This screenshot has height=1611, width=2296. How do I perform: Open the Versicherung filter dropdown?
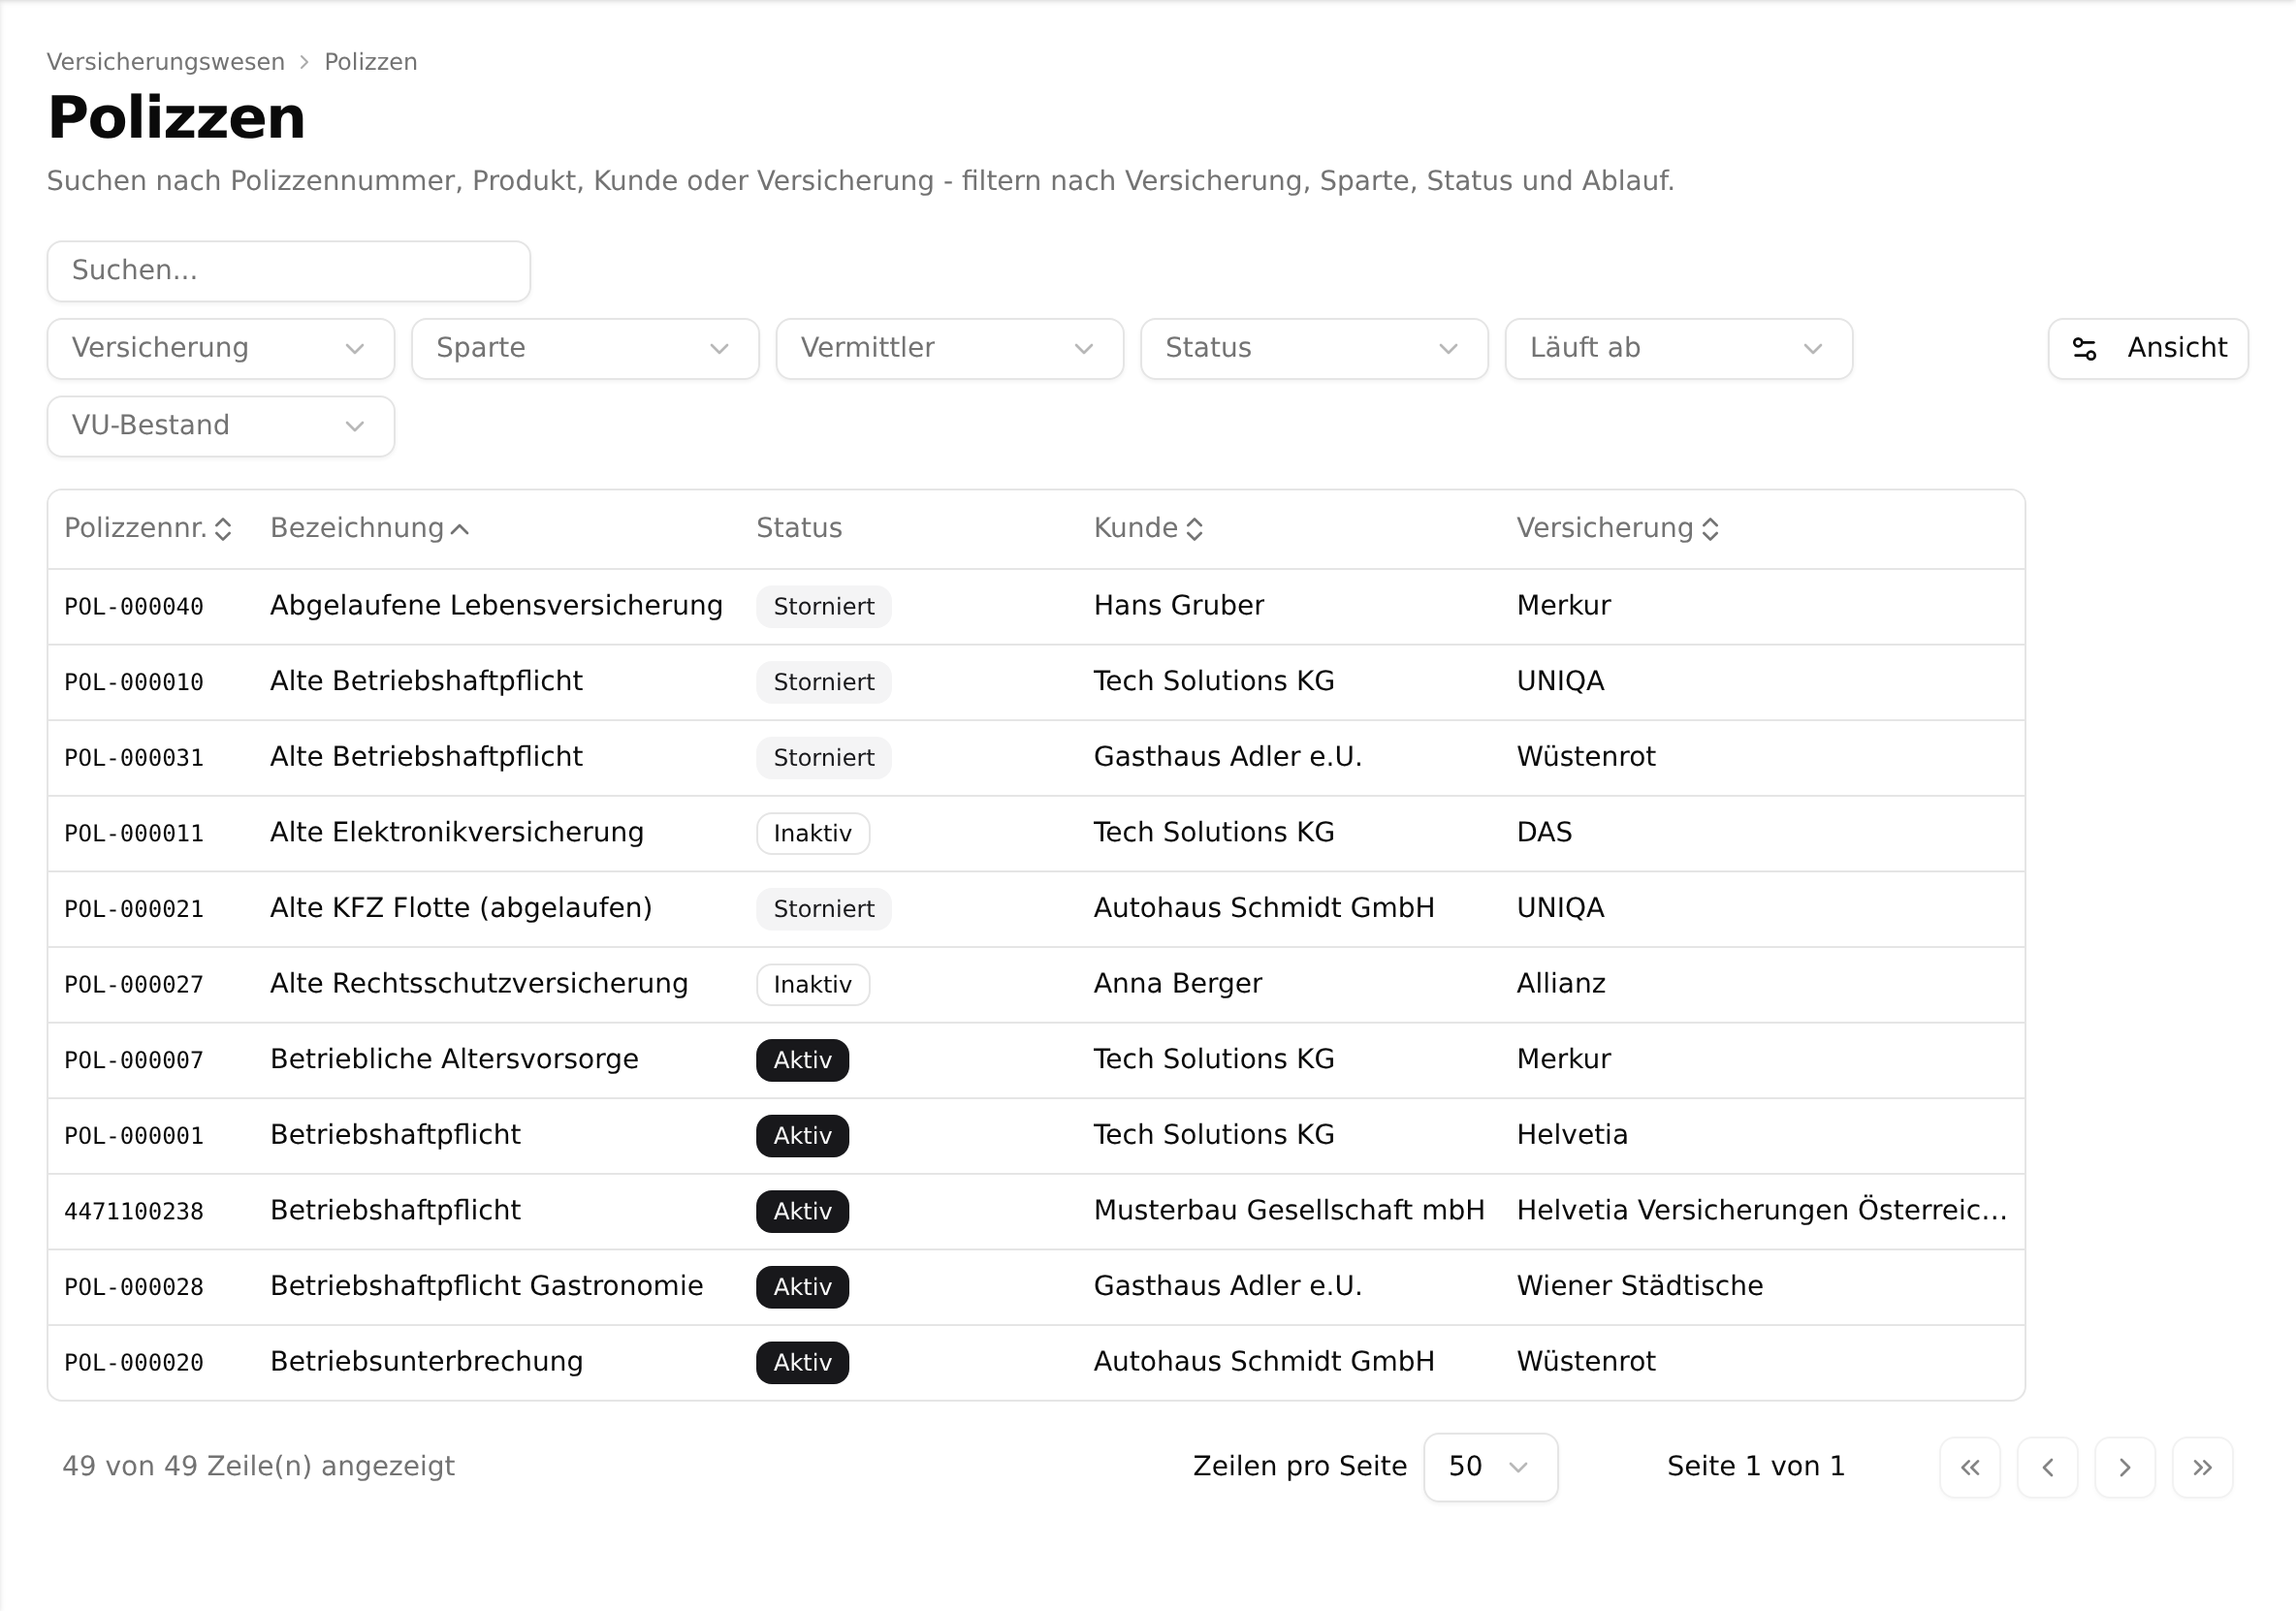[220, 348]
